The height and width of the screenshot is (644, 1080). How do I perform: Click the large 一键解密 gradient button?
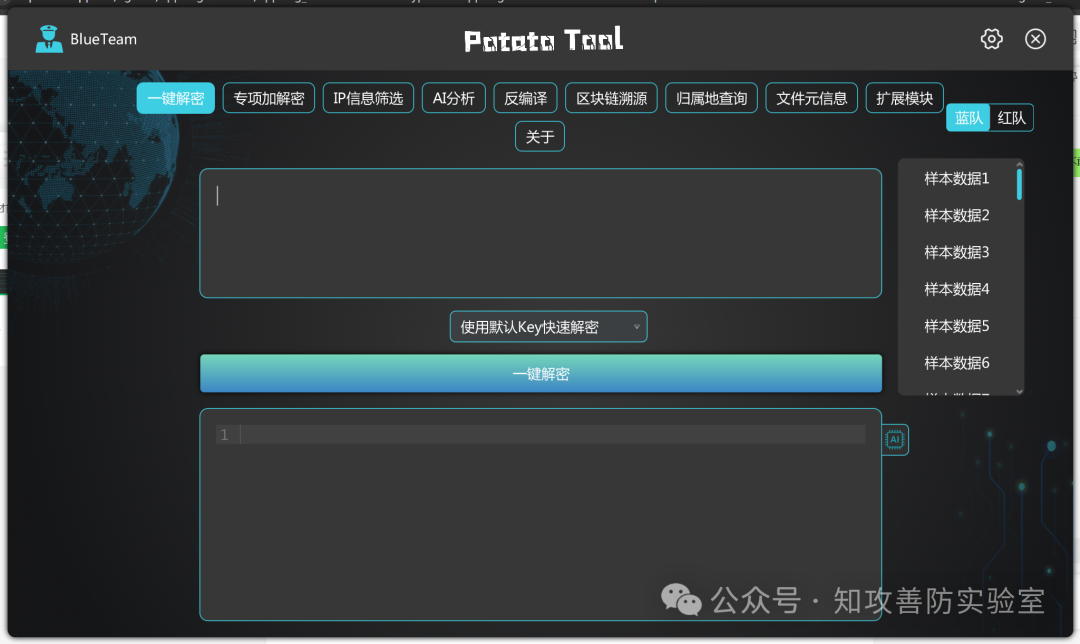[x=541, y=373]
